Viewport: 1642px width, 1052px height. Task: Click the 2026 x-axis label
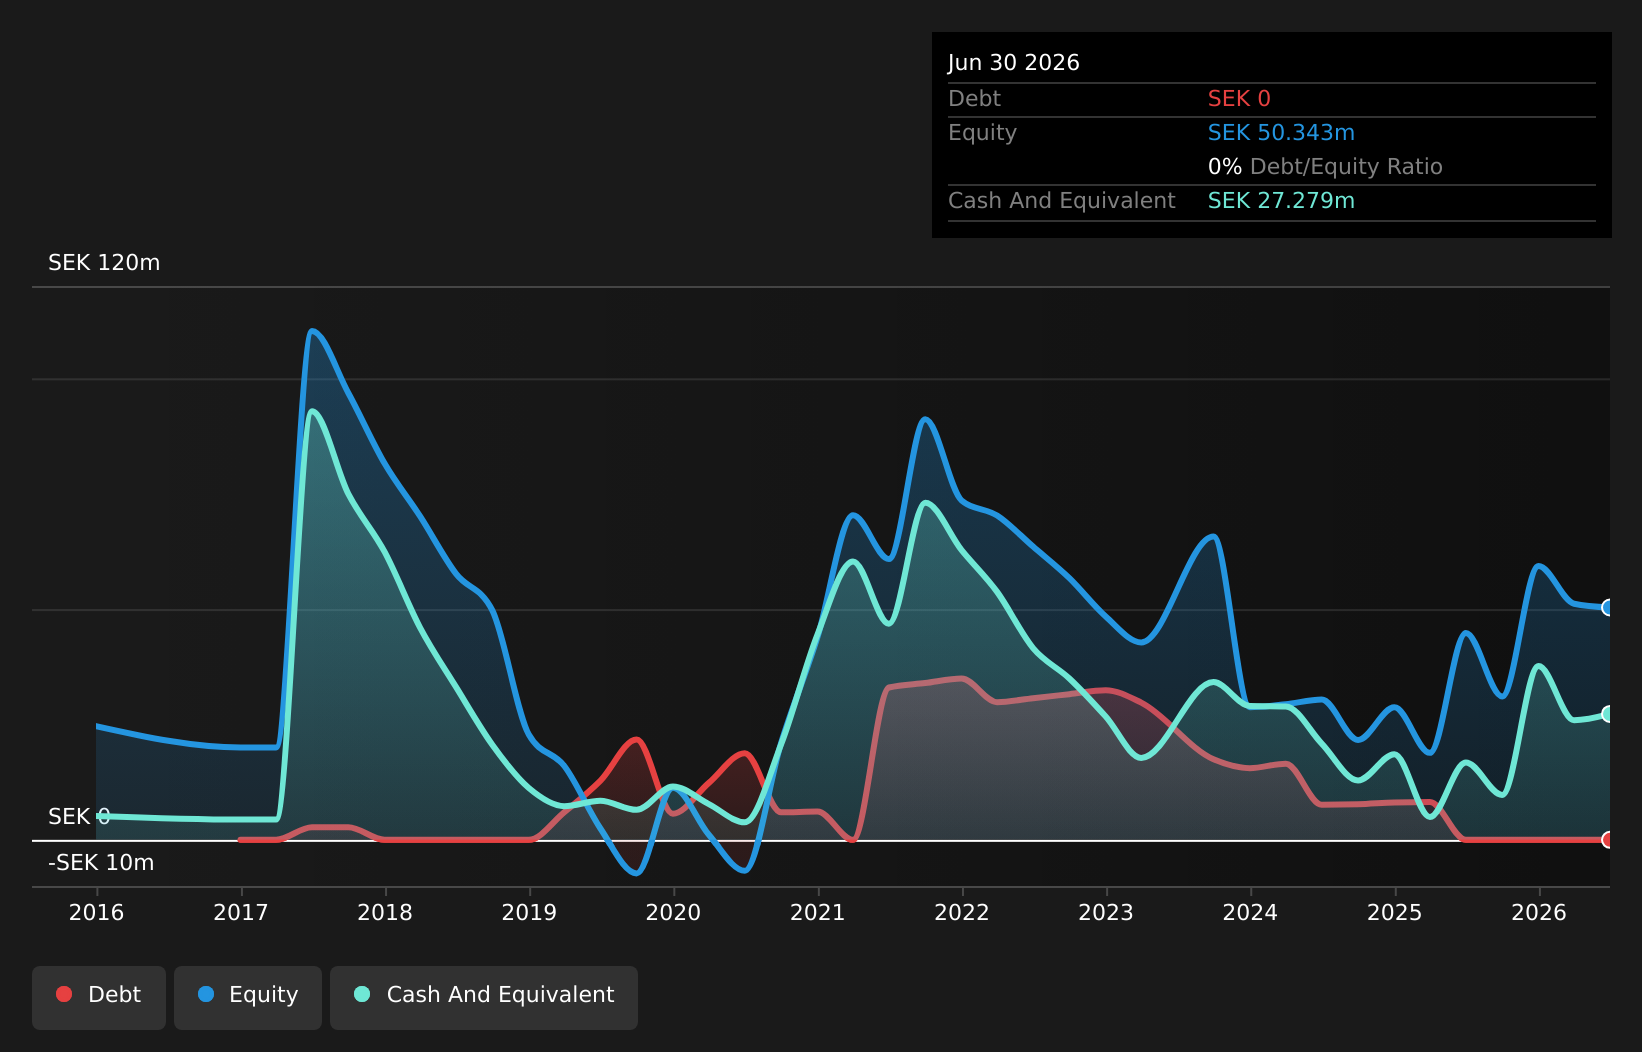[1539, 912]
